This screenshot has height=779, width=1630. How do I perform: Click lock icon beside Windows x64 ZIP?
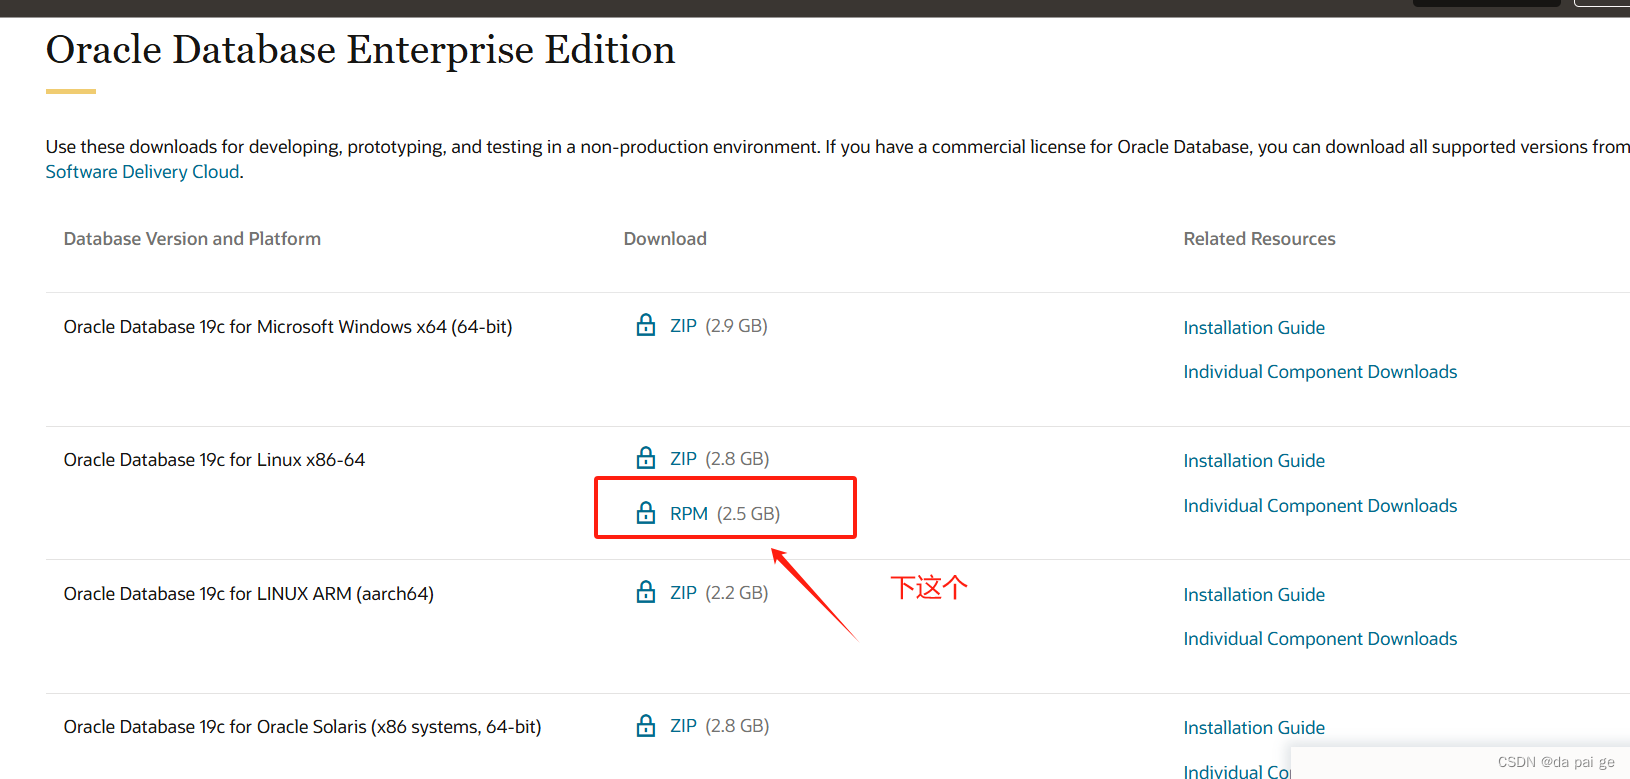point(646,325)
